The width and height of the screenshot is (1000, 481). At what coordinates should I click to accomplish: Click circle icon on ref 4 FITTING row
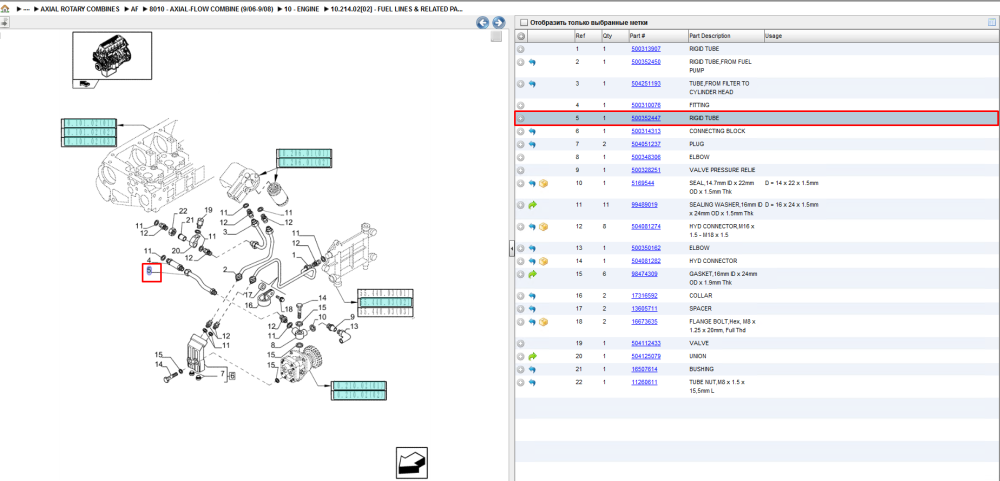520,105
